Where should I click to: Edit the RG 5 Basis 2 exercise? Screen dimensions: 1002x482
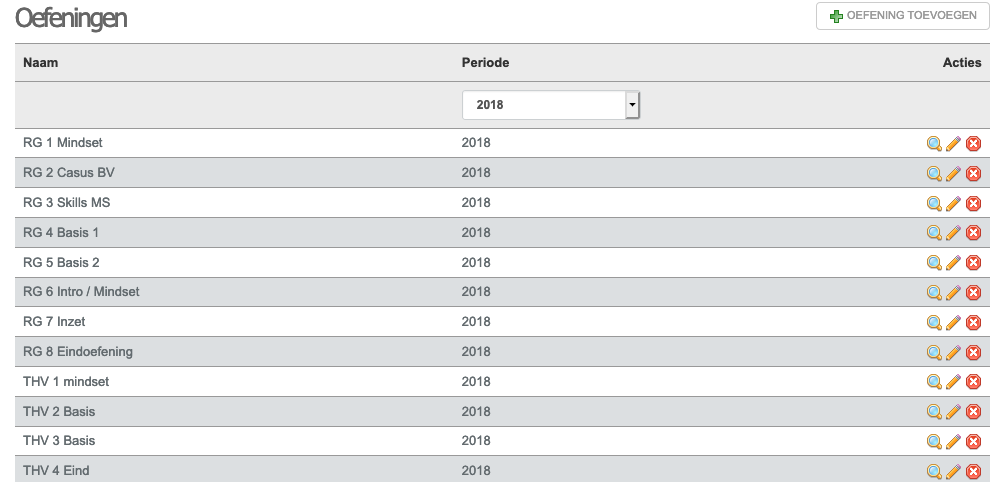(x=953, y=263)
